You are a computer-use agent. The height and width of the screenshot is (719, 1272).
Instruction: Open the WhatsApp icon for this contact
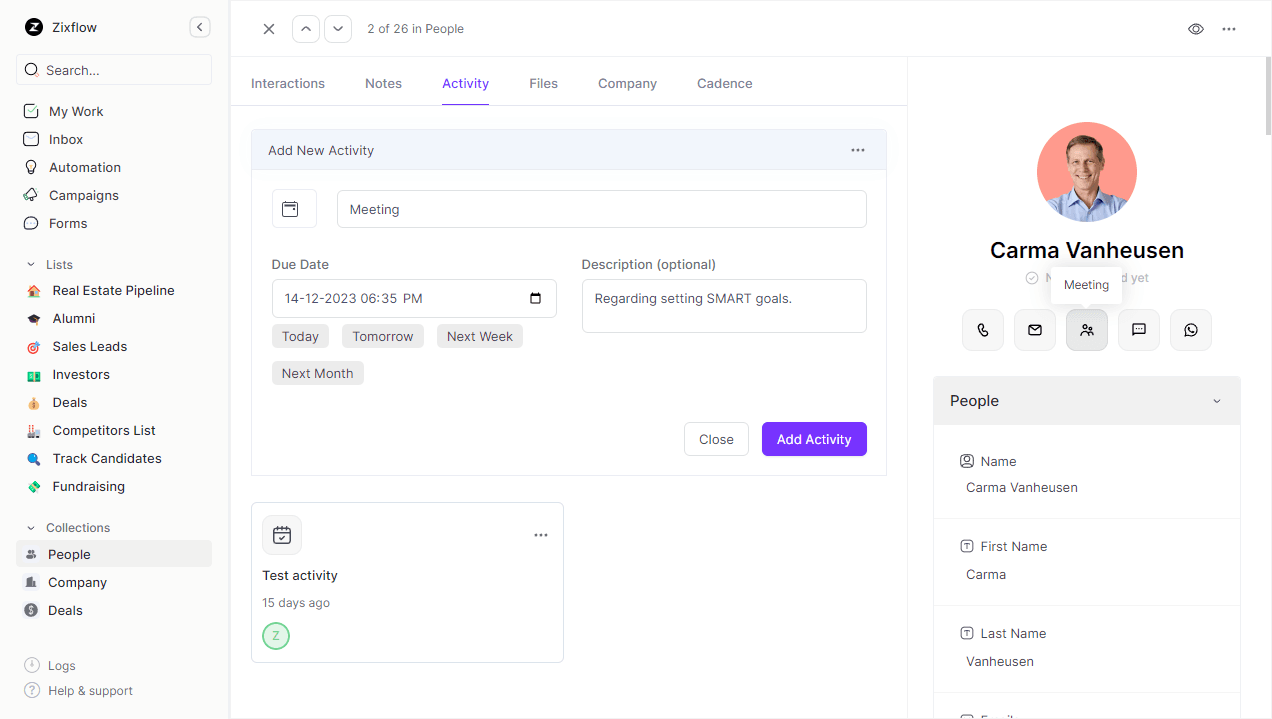pos(1190,329)
